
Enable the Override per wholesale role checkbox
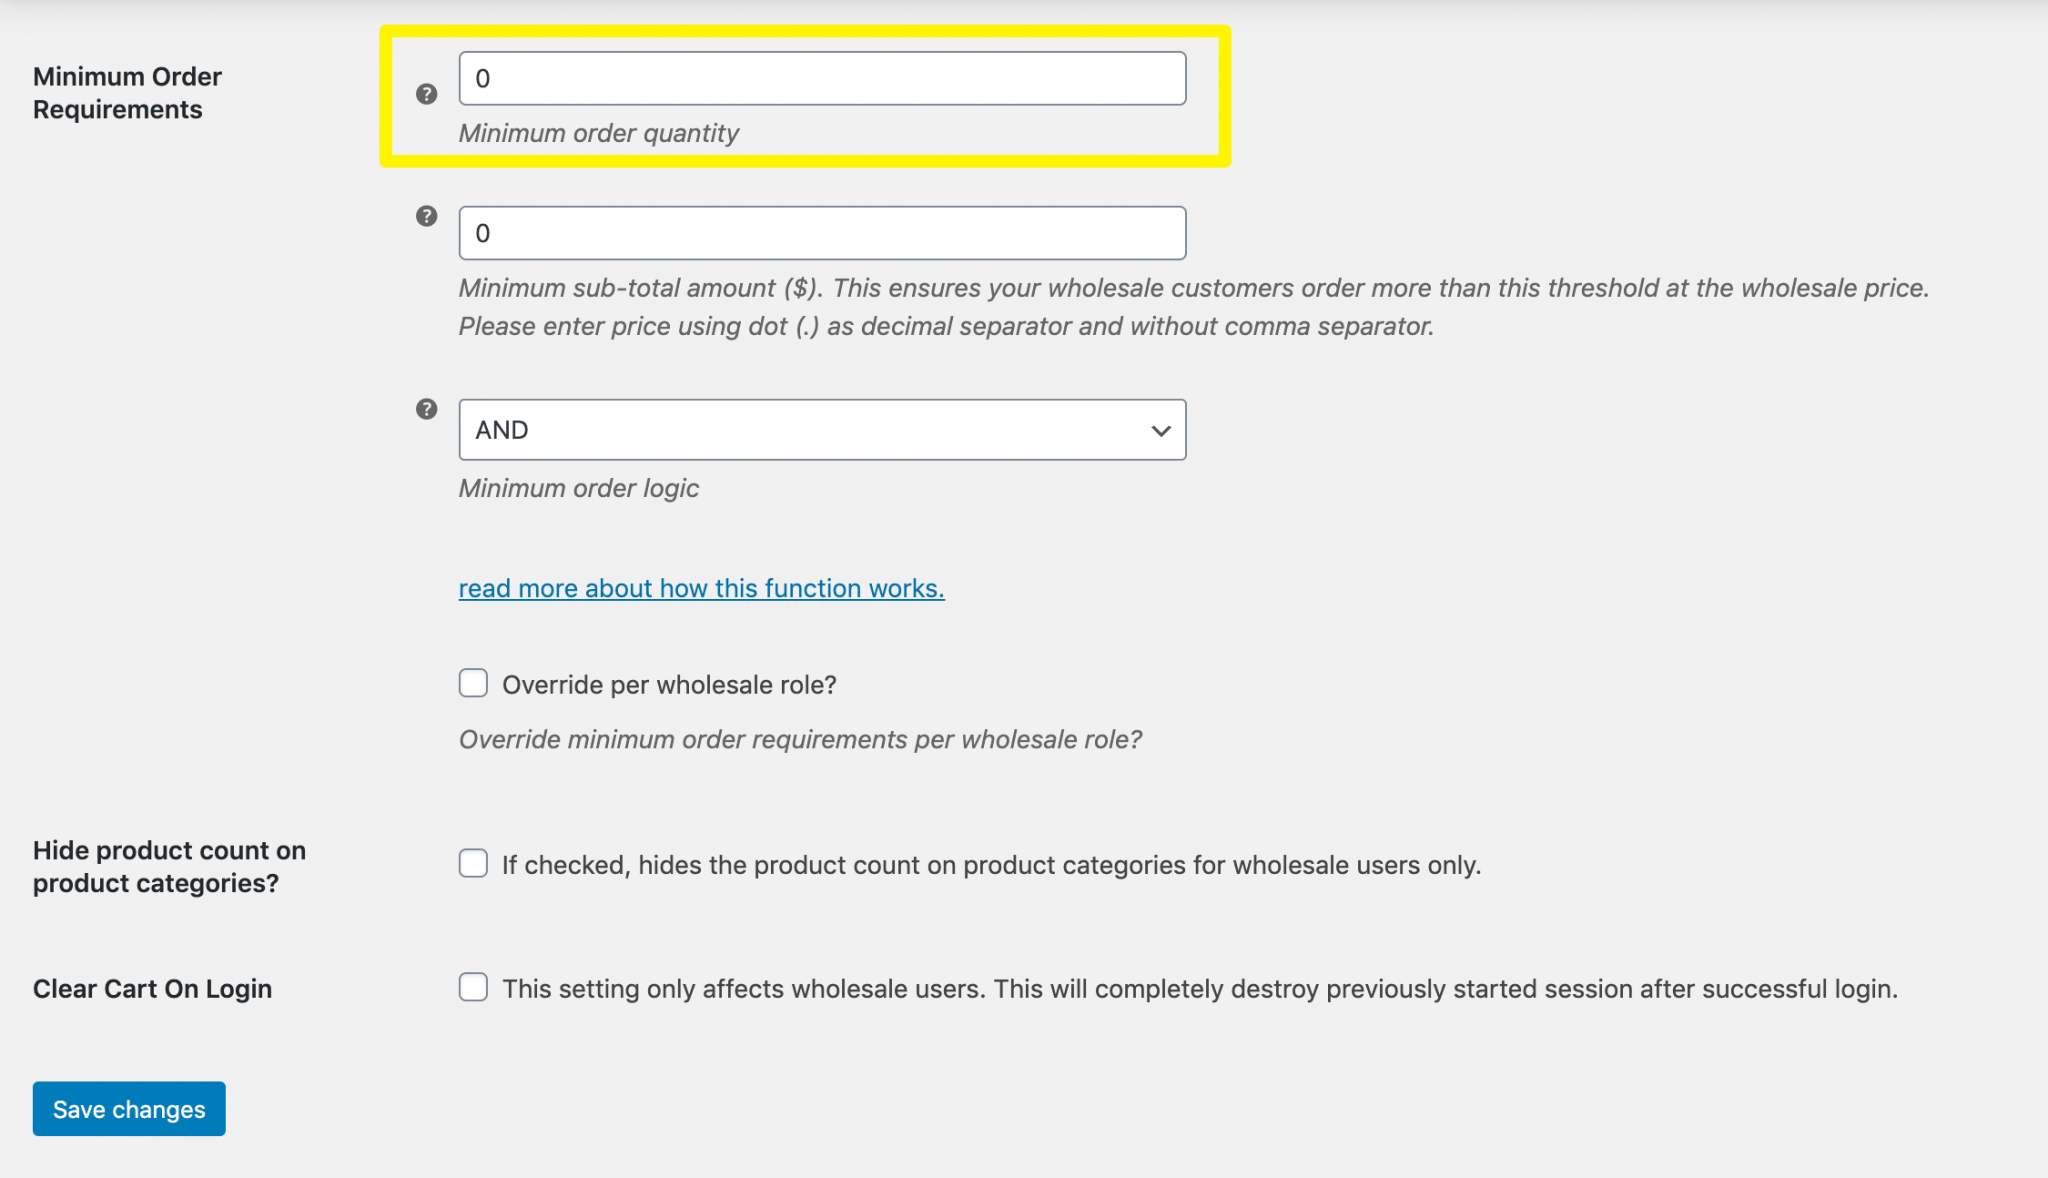click(x=473, y=683)
